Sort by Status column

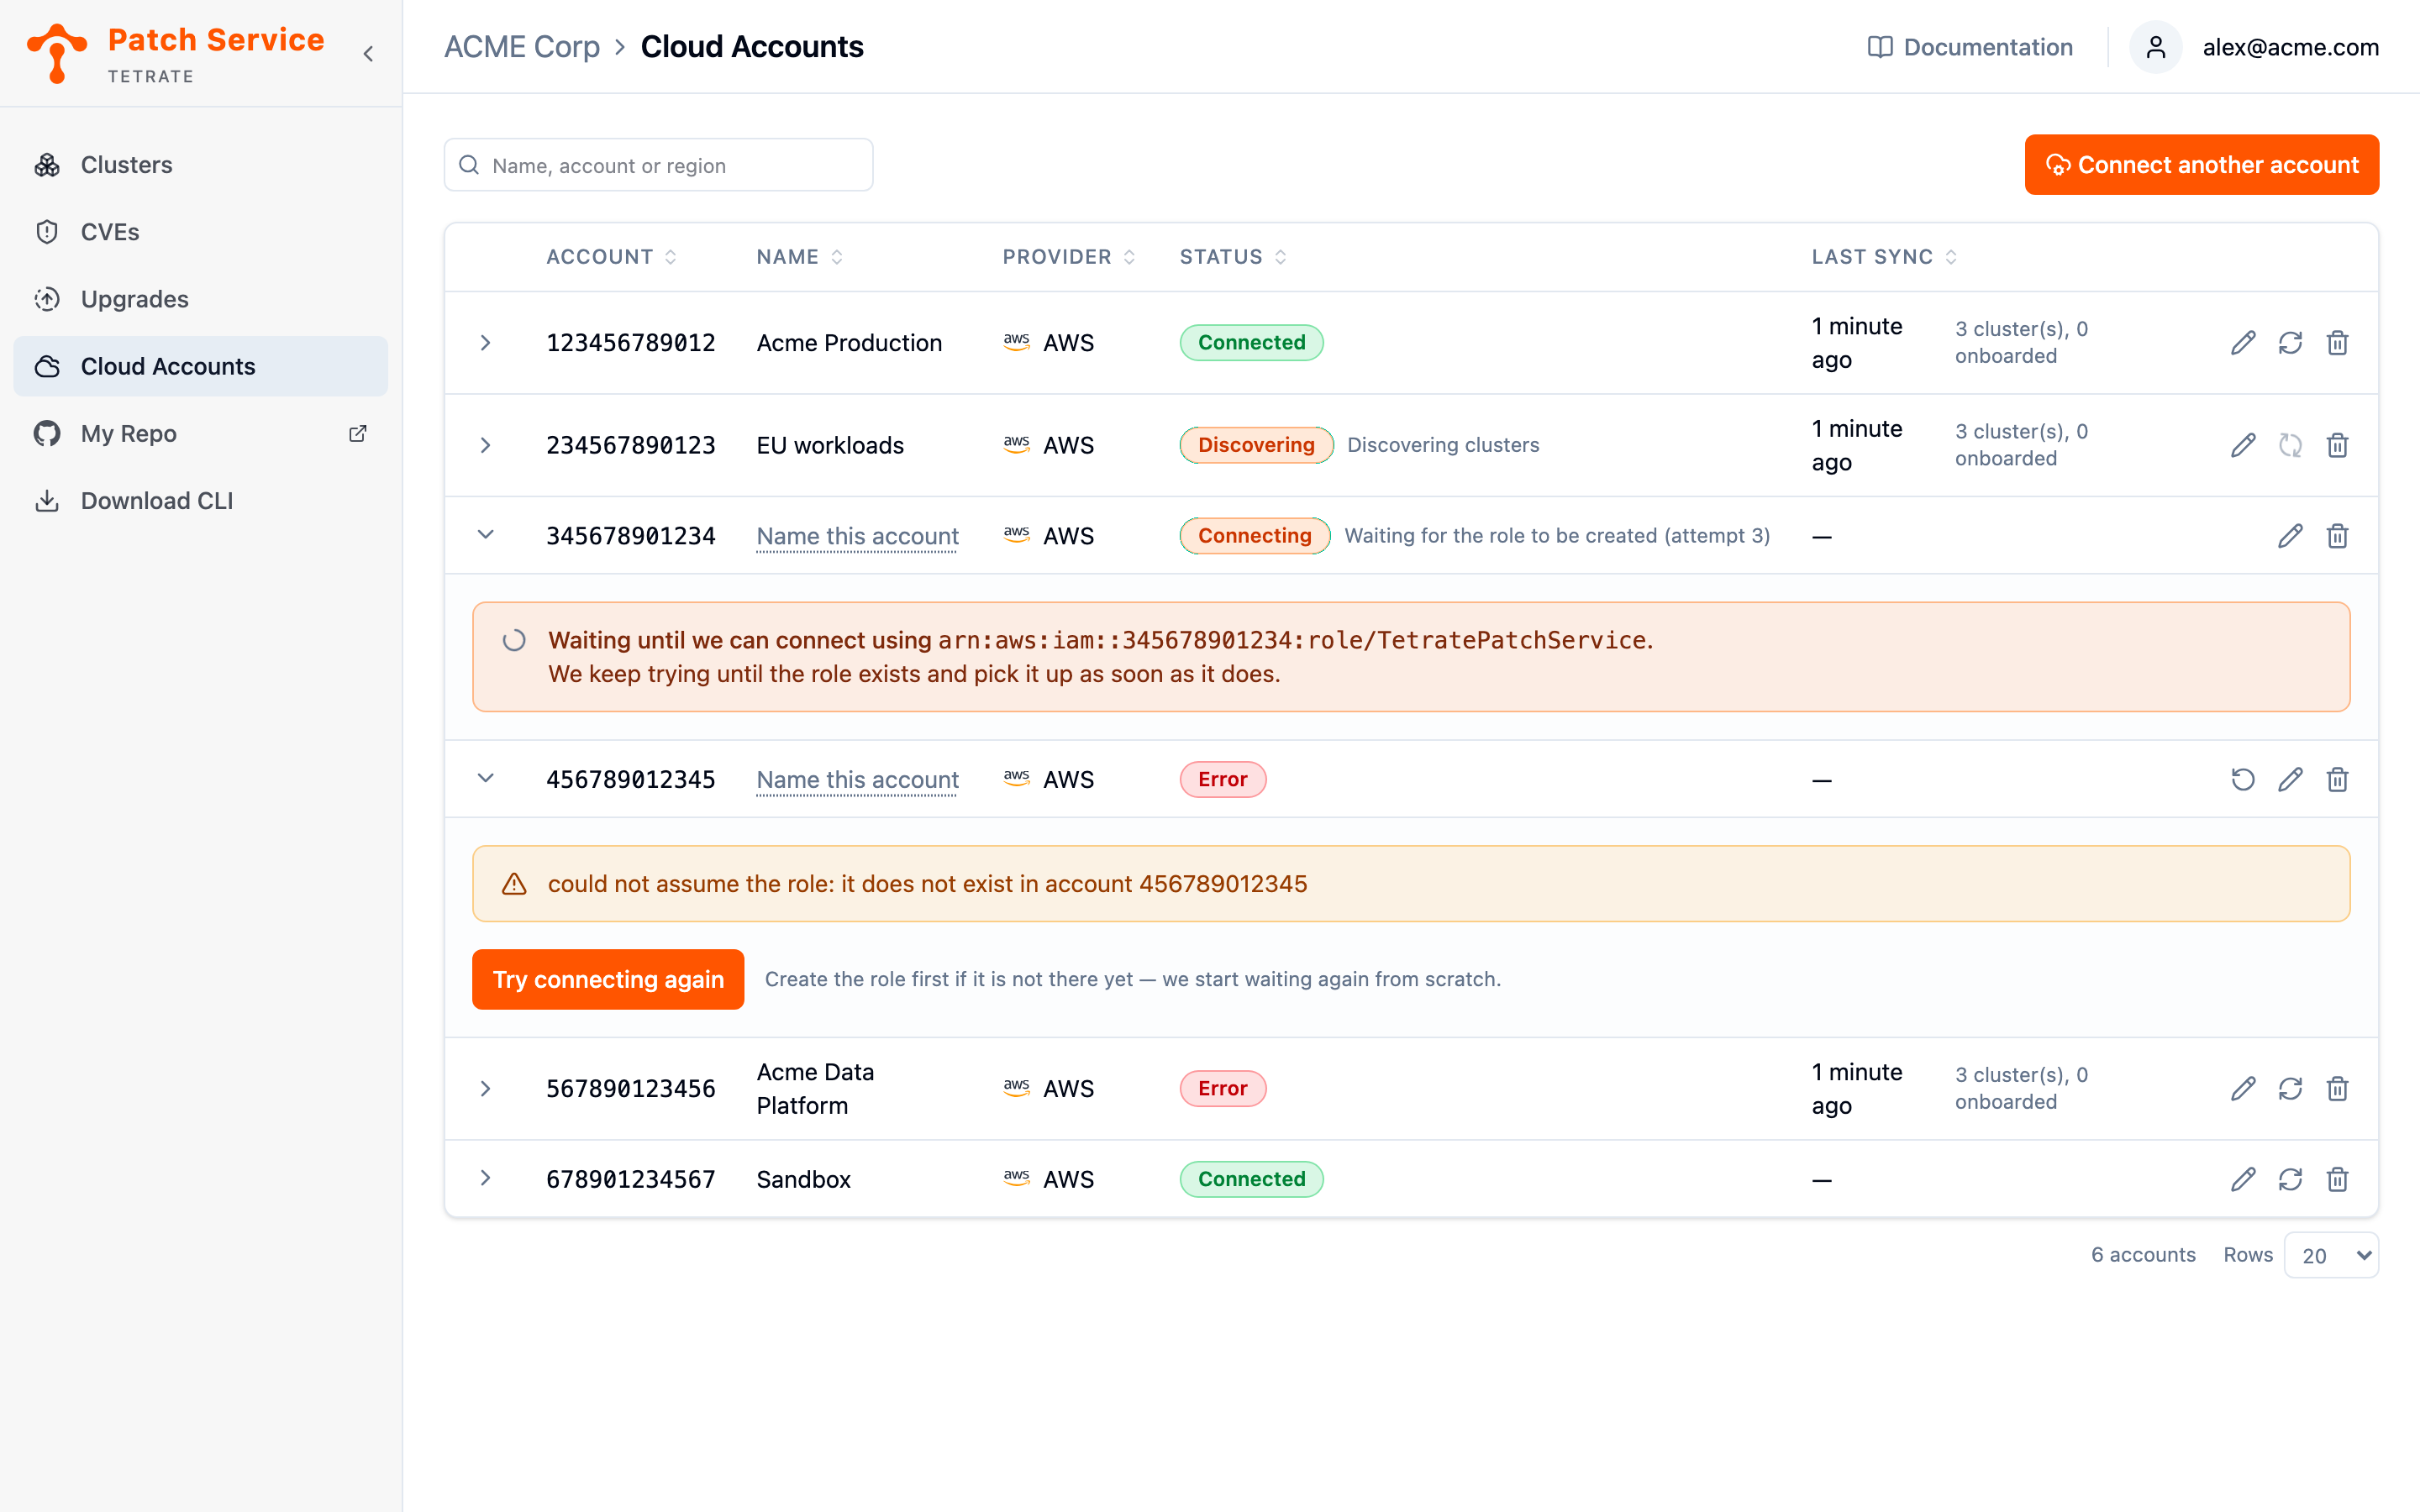1232,257
